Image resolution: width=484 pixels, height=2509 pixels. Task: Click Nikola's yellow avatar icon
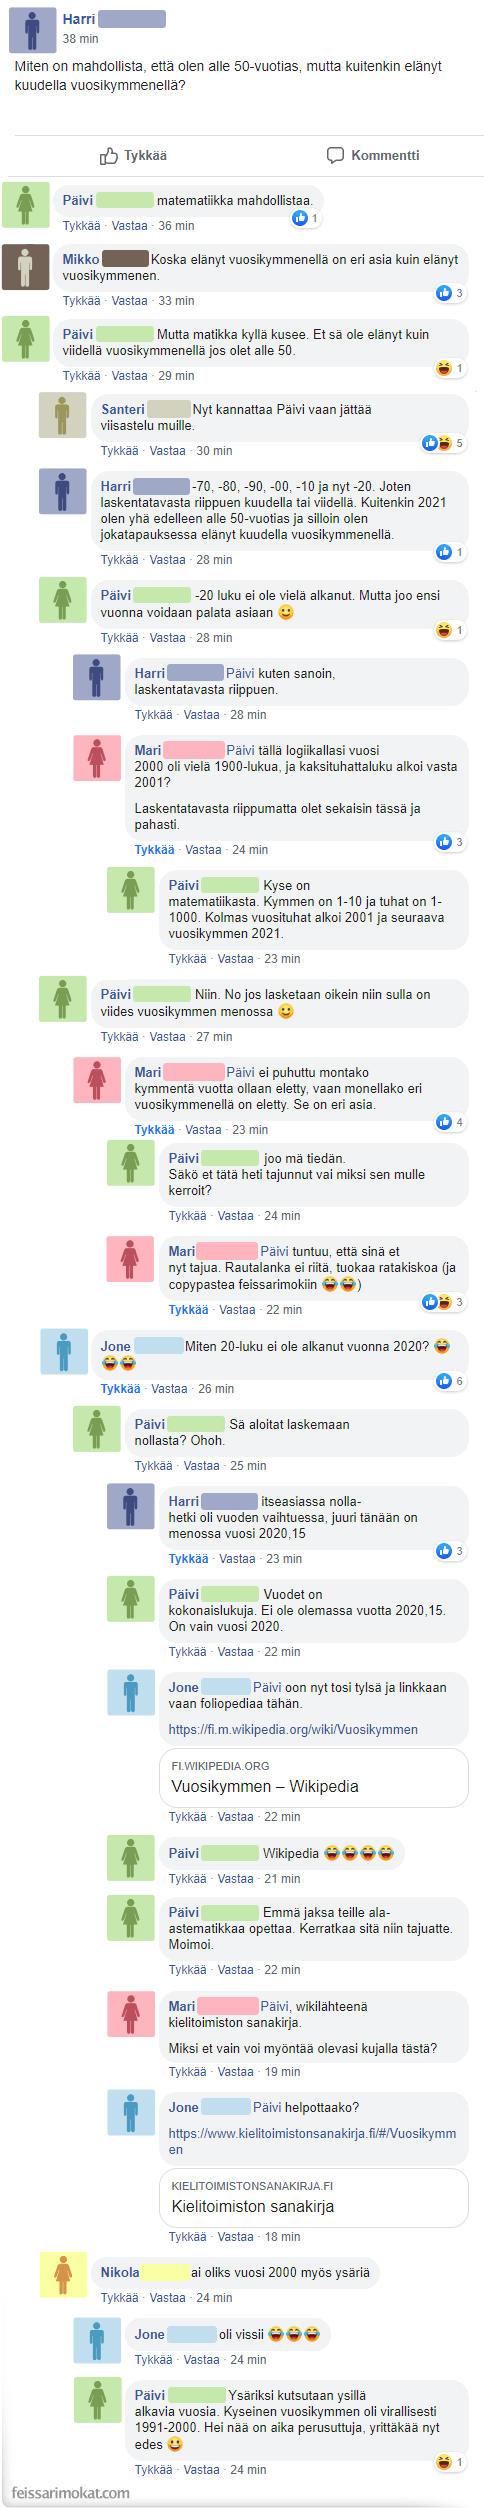(x=62, y=2274)
